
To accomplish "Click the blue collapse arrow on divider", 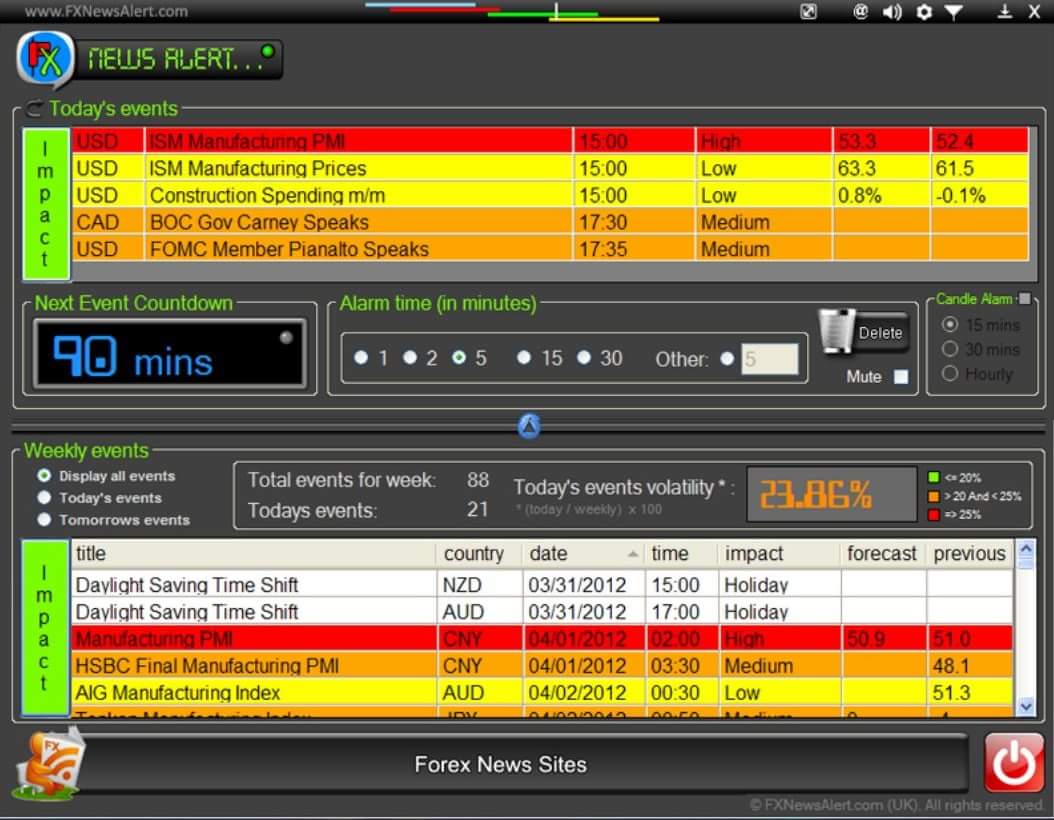I will coord(529,426).
